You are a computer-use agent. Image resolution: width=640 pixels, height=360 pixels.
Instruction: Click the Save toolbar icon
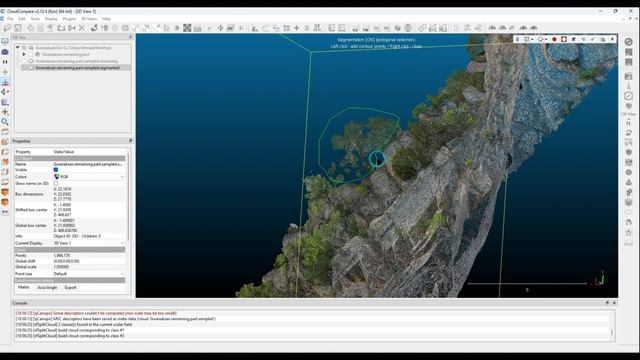click(x=18, y=28)
